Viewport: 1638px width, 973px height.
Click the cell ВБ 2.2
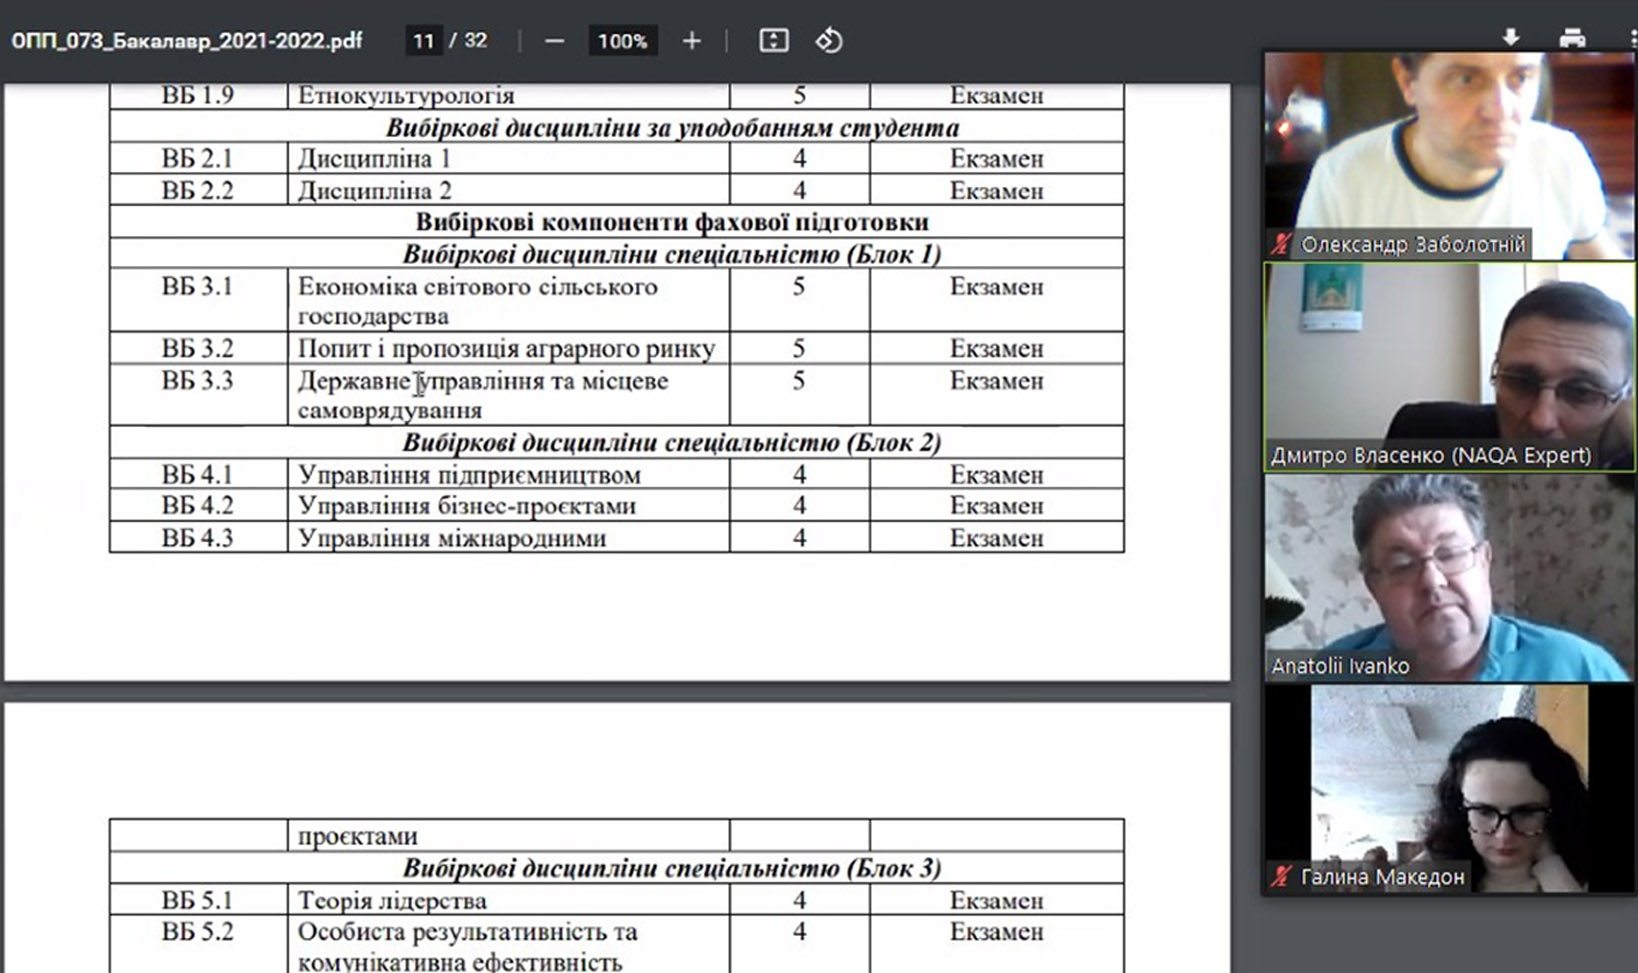197,191
